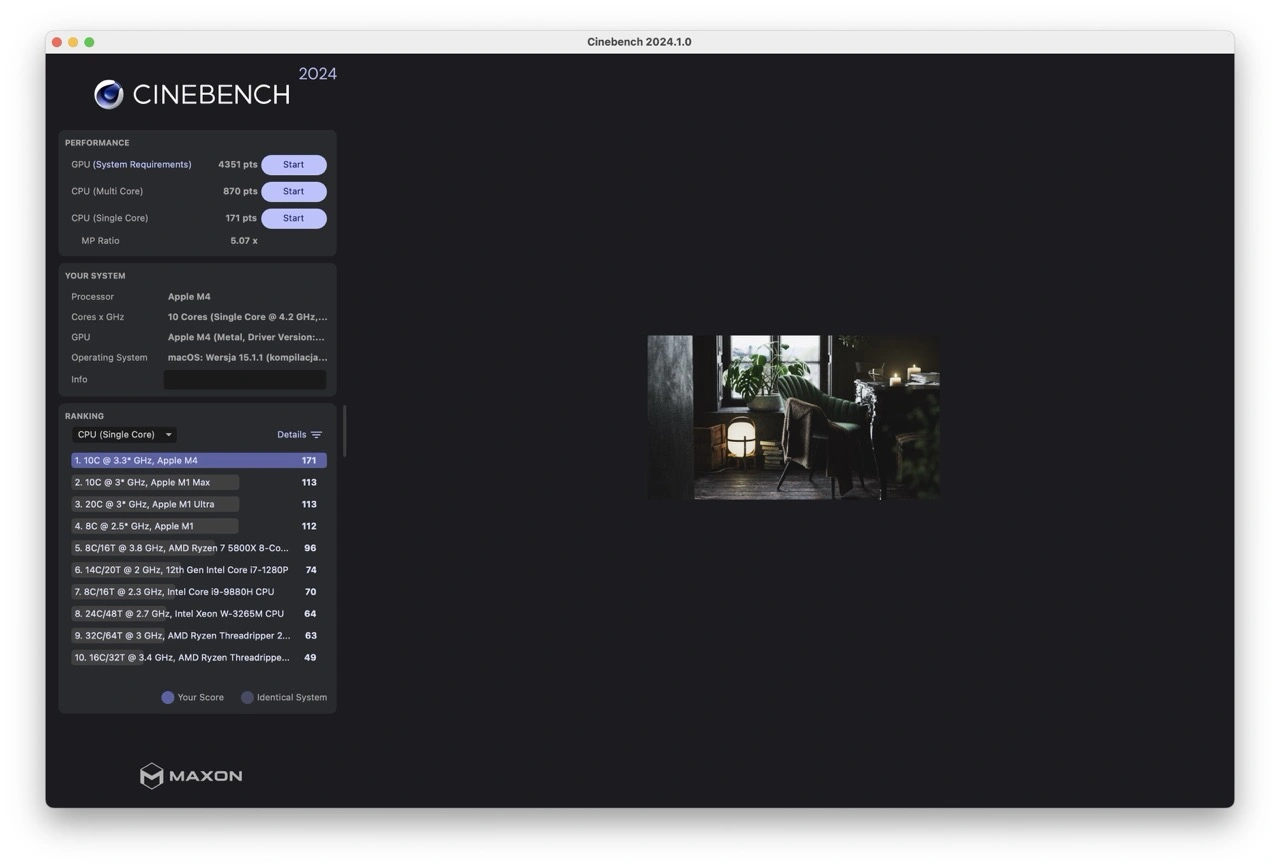Viewport: 1280px width, 868px height.
Task: Select AMD Ryzen 7 5800X ranking row
Action: [199, 548]
